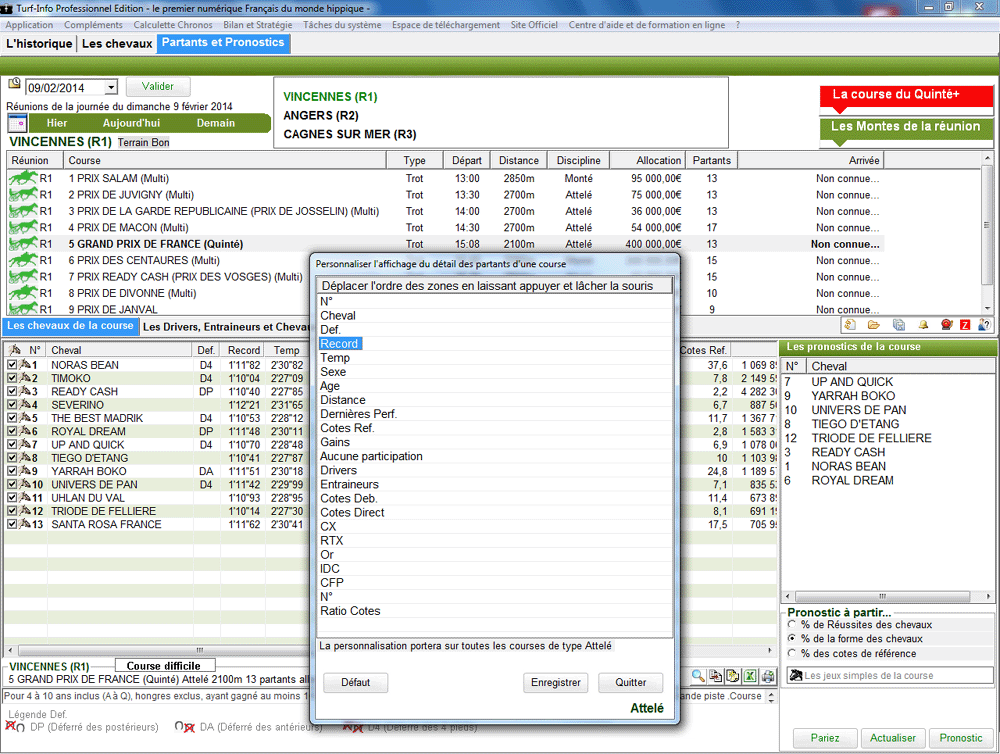Uncheck the NORAS BEAN horse checkbox
The width and height of the screenshot is (1000, 754).
pyautogui.click(x=12, y=365)
